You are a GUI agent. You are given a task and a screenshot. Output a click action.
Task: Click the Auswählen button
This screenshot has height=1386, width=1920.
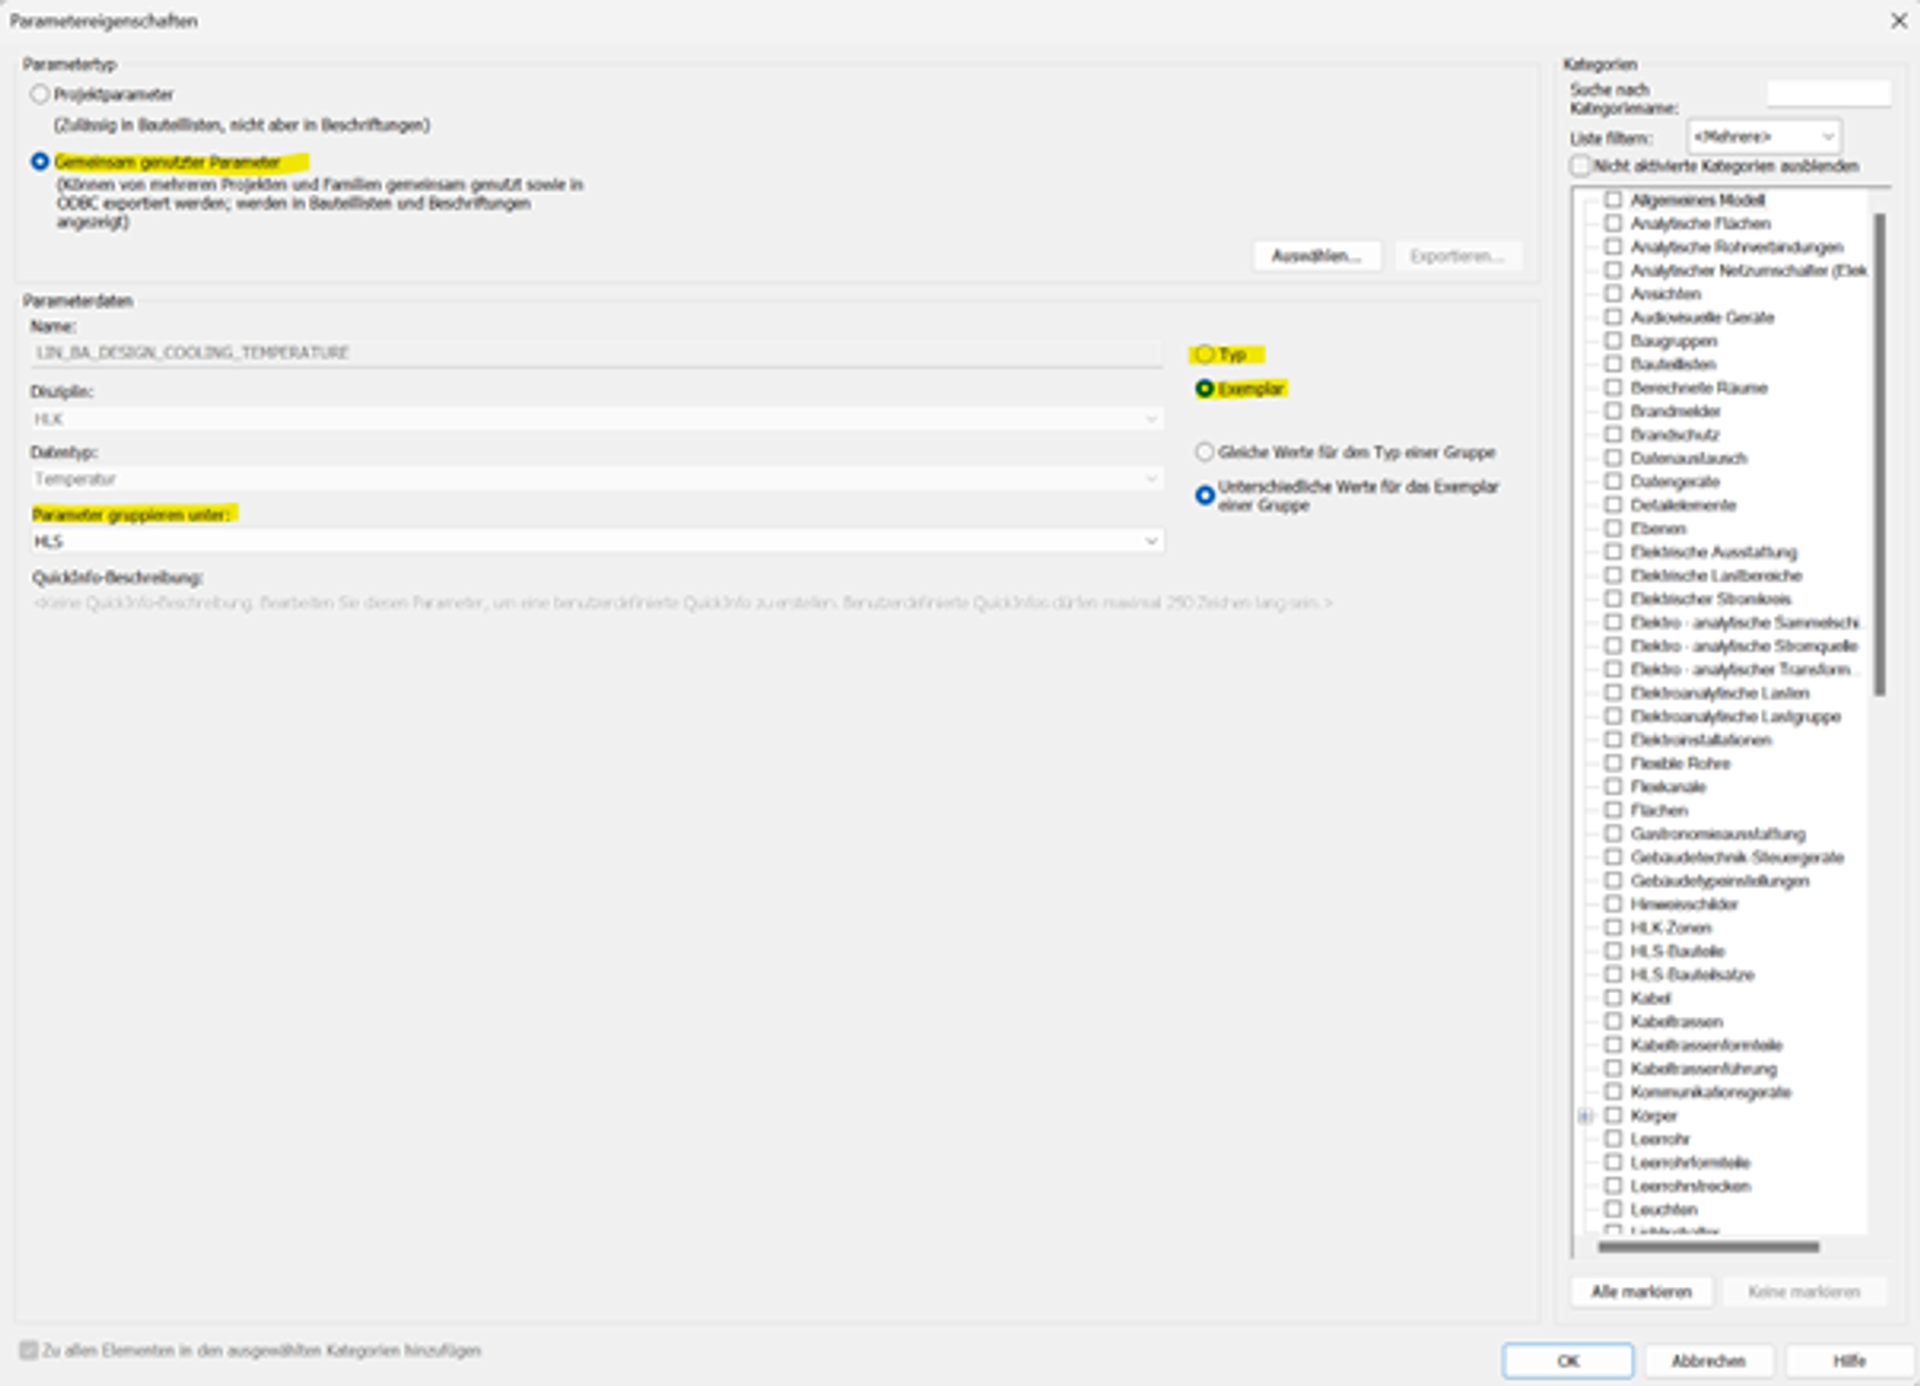coord(1316,256)
